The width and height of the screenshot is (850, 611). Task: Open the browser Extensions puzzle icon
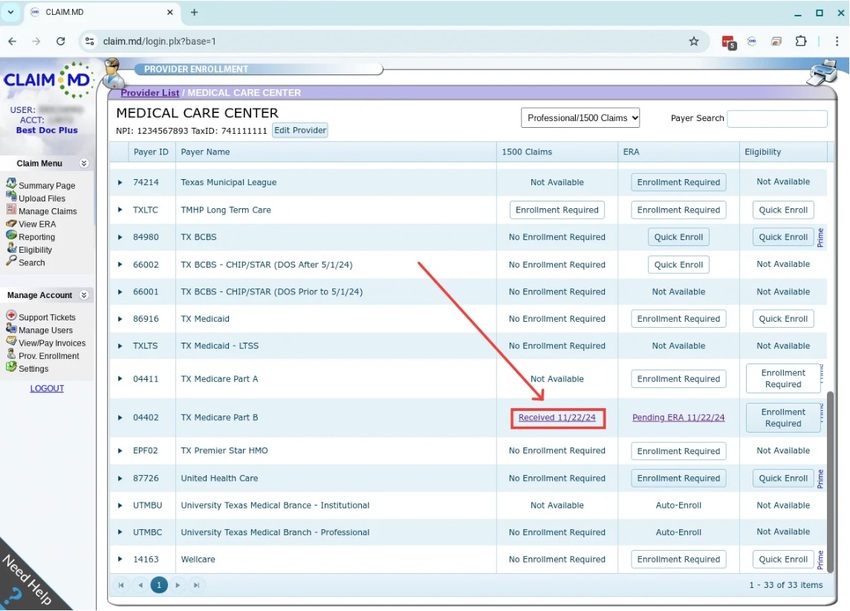801,41
